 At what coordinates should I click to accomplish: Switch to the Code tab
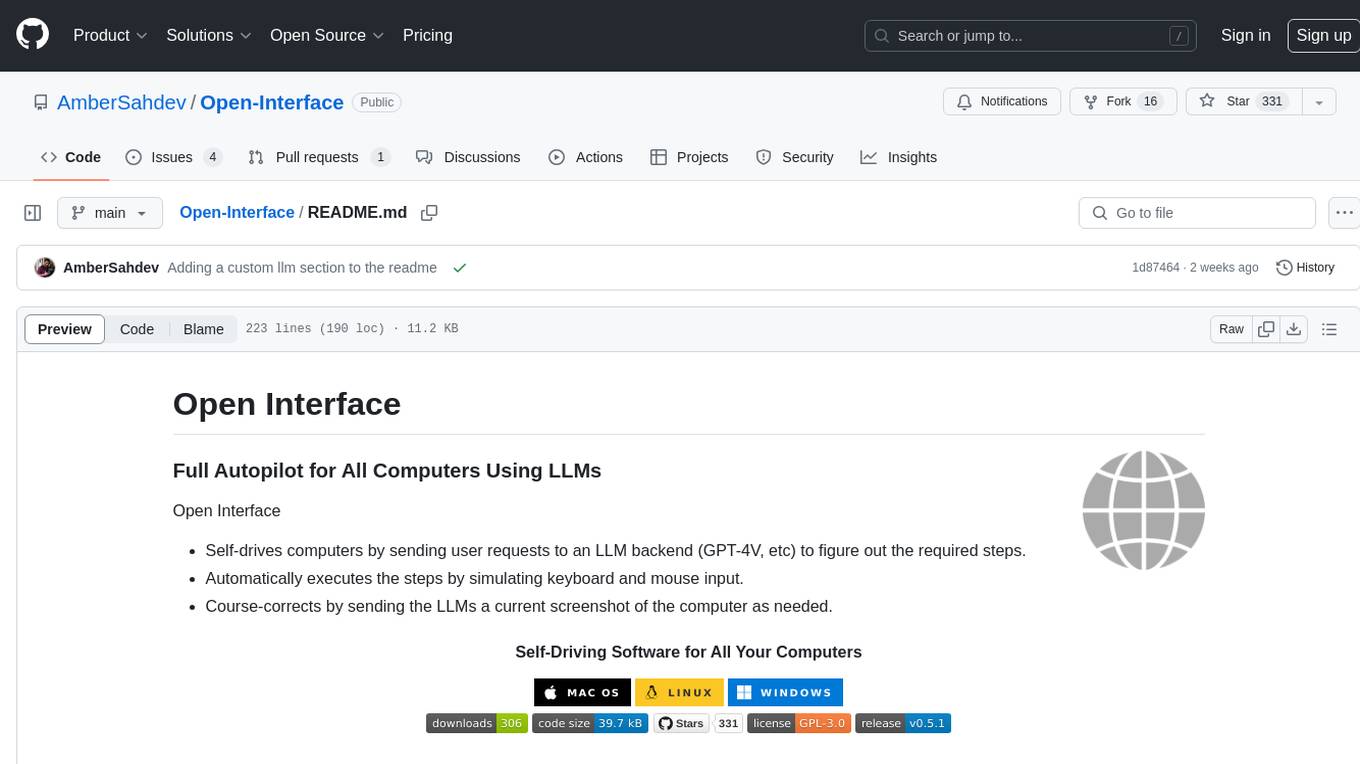(x=70, y=157)
